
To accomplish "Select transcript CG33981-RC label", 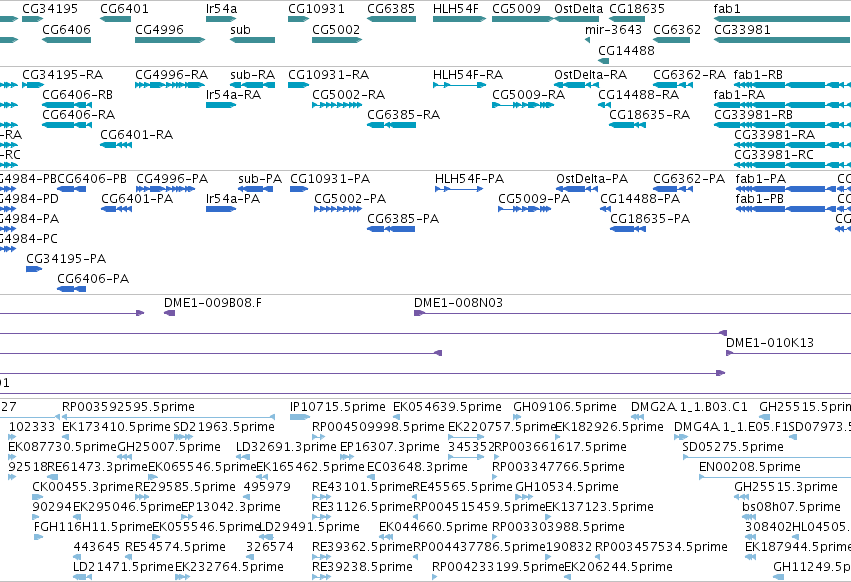I will point(774,155).
